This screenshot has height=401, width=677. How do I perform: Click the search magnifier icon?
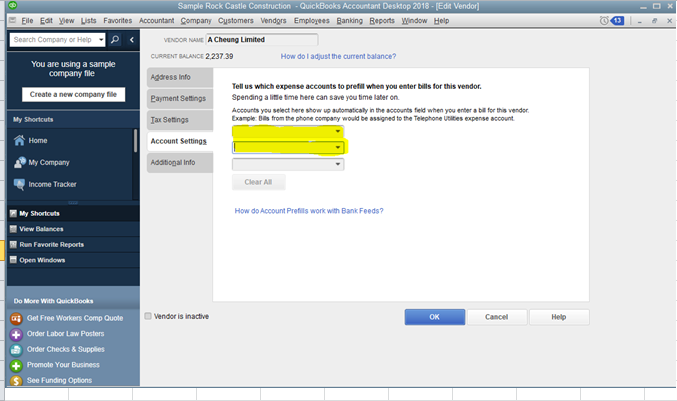coord(115,40)
